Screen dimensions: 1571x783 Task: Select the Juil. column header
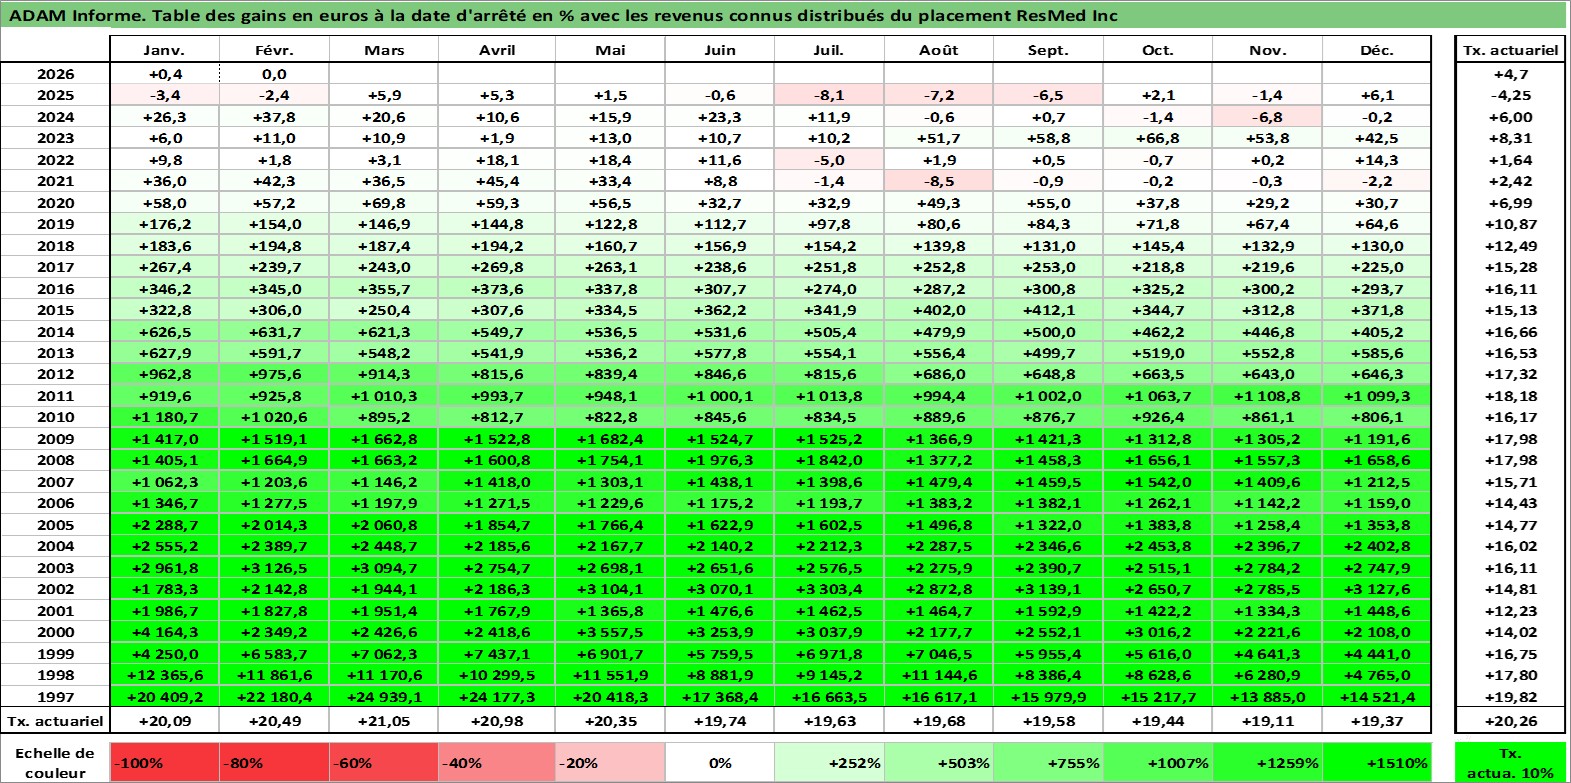(x=829, y=50)
